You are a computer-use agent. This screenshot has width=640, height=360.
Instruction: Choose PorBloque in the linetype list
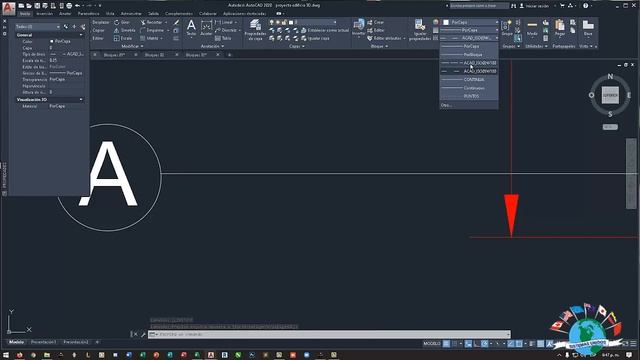point(469,55)
